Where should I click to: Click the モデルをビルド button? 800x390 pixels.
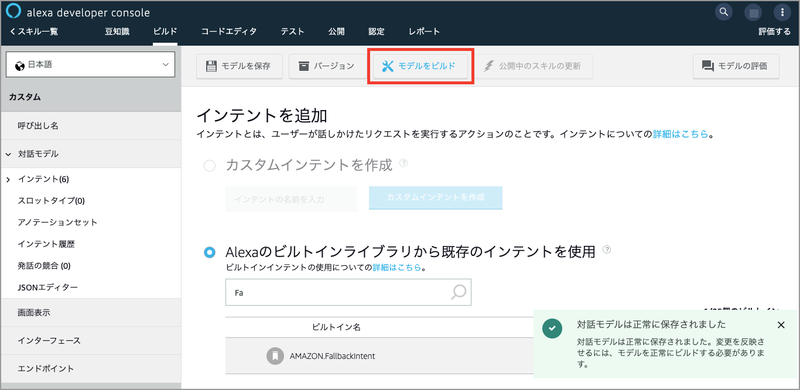point(420,66)
